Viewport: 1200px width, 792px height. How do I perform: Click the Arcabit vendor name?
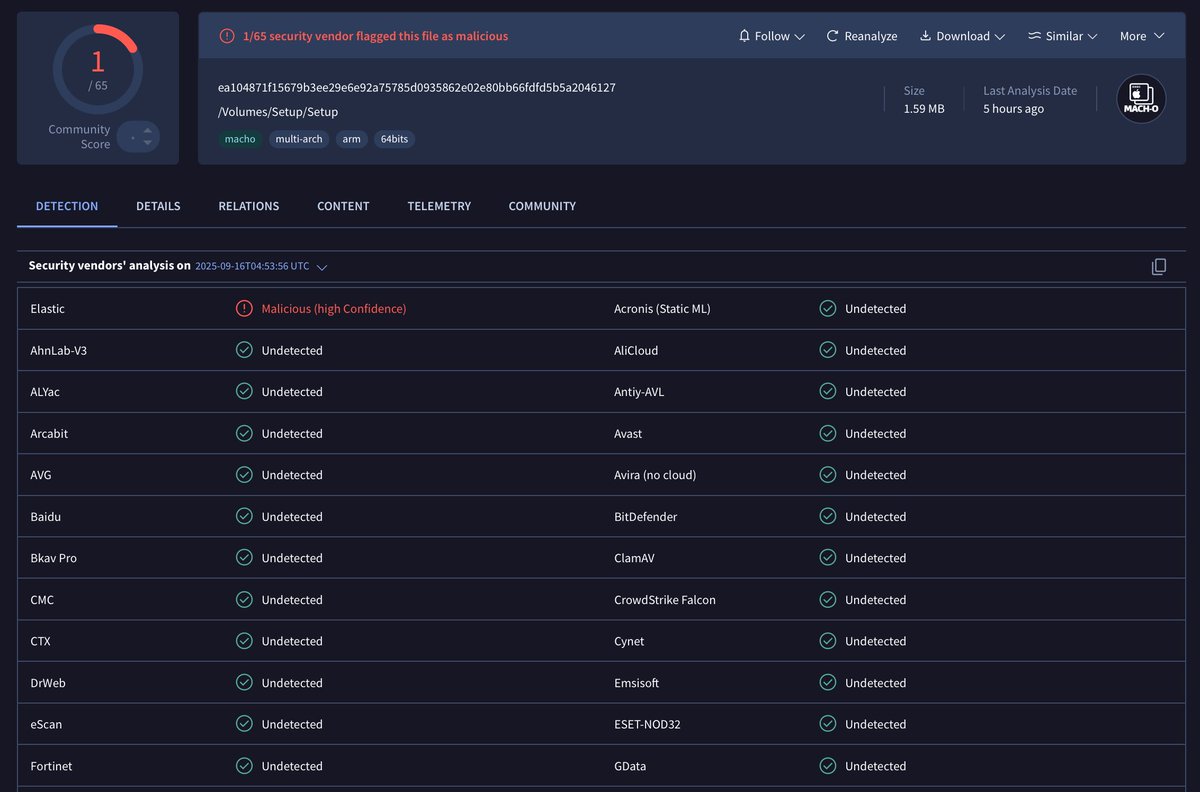(x=49, y=434)
